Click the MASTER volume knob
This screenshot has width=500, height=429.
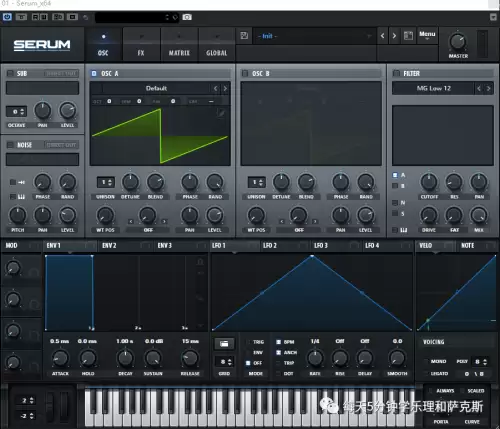click(458, 42)
